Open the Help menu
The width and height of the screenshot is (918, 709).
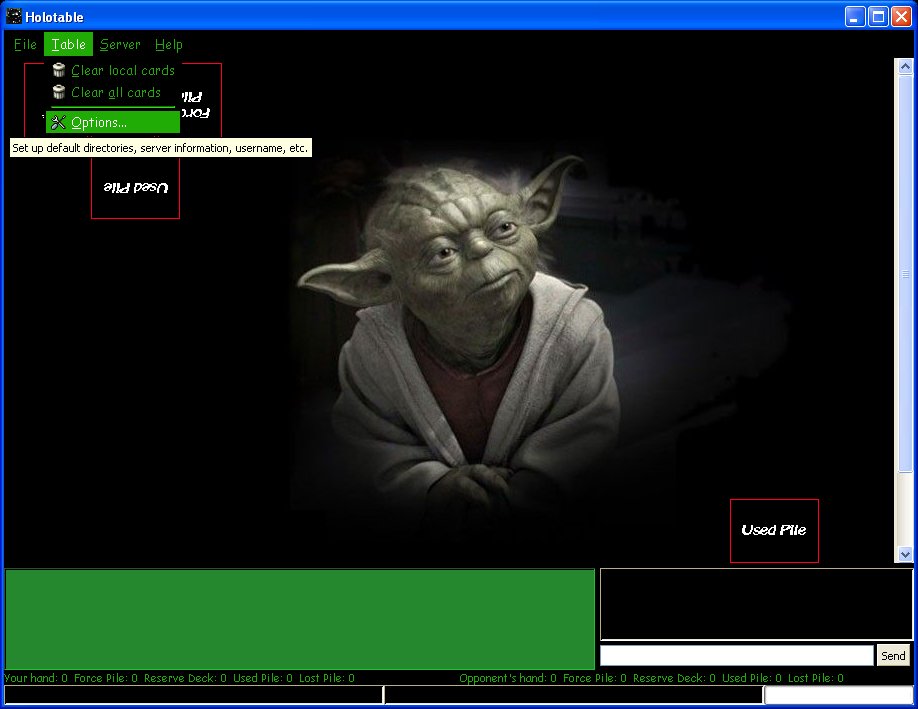pos(169,44)
